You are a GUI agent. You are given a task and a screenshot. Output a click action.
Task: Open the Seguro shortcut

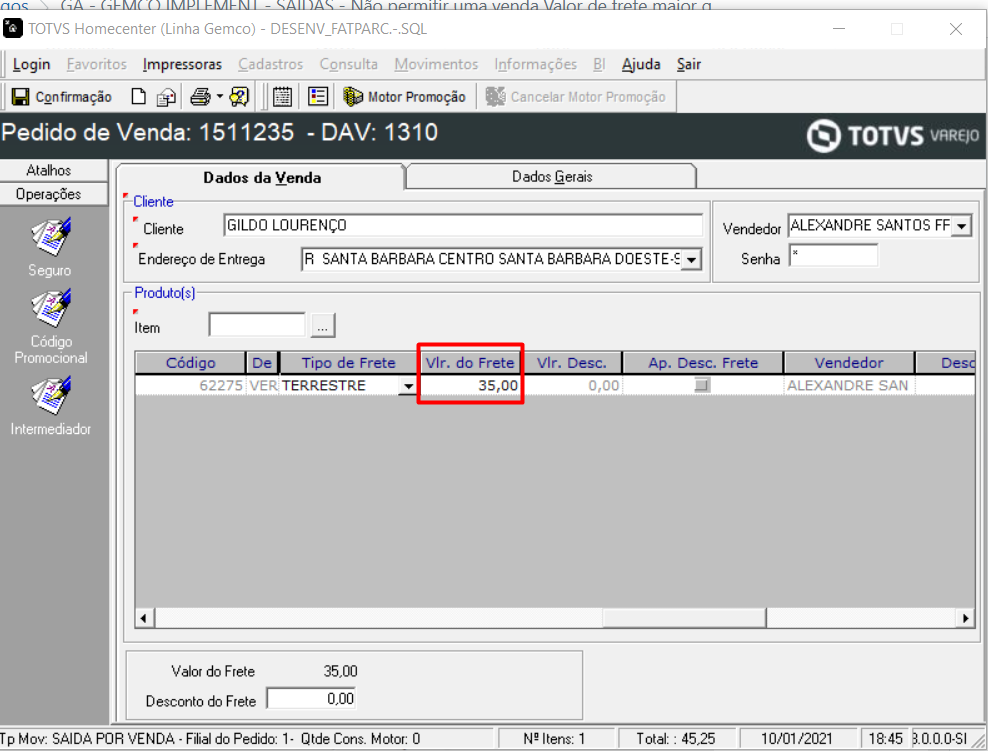[50, 248]
